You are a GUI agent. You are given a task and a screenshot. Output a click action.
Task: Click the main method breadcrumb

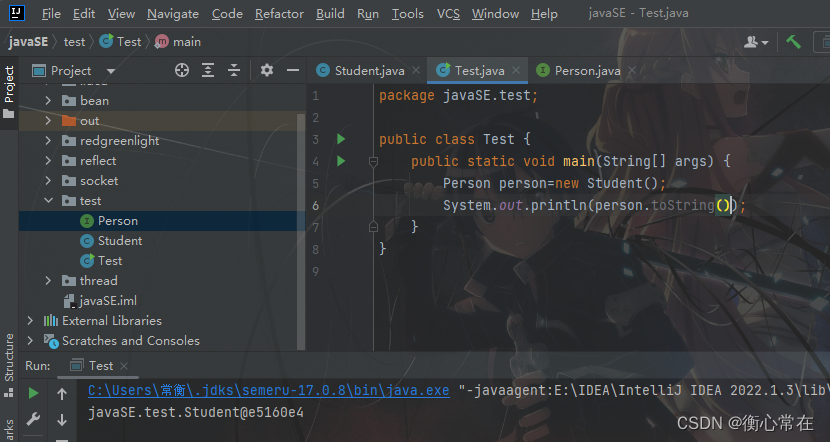pos(178,42)
